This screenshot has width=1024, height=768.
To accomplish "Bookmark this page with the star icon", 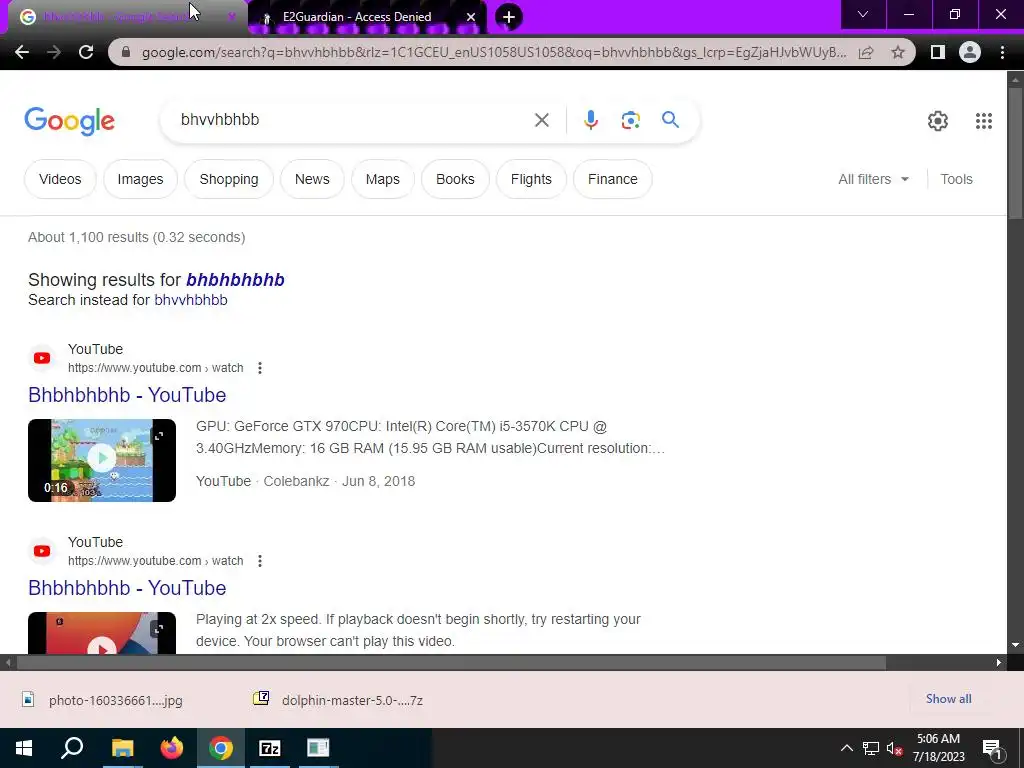I will [x=898, y=52].
